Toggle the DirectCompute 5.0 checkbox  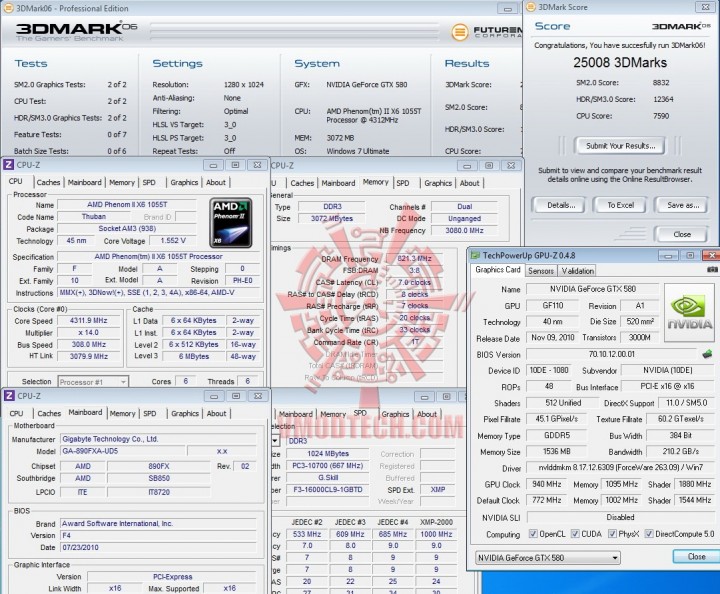pyautogui.click(x=649, y=534)
